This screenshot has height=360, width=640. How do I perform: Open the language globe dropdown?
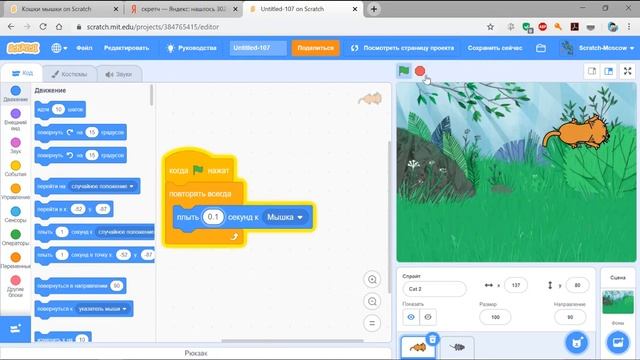click(x=59, y=48)
